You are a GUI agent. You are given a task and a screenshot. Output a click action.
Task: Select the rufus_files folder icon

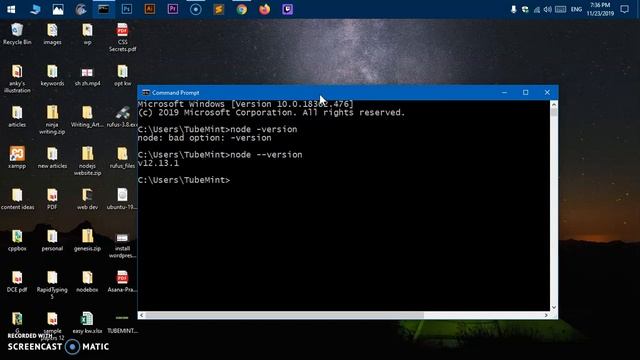click(122, 158)
